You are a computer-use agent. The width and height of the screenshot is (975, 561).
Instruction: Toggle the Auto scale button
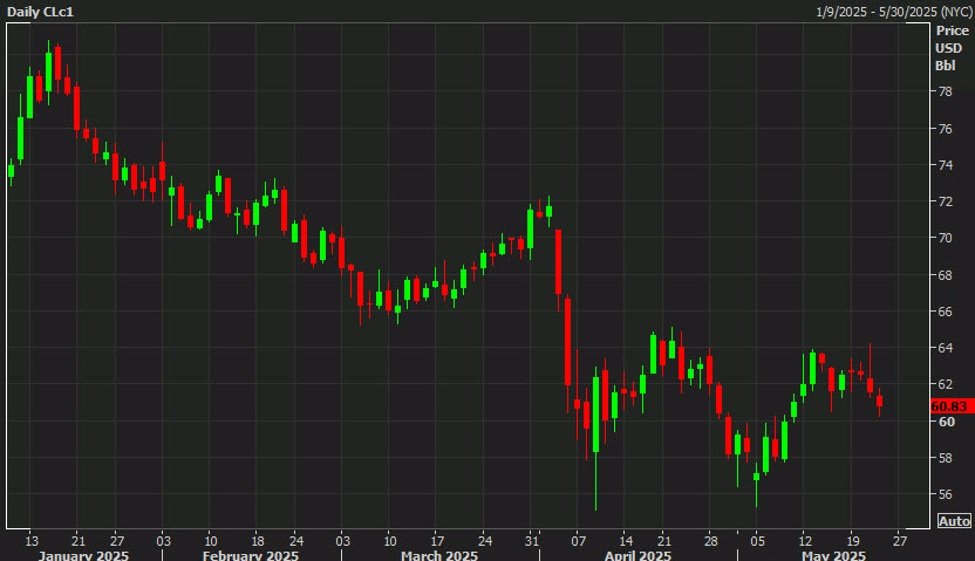(954, 521)
